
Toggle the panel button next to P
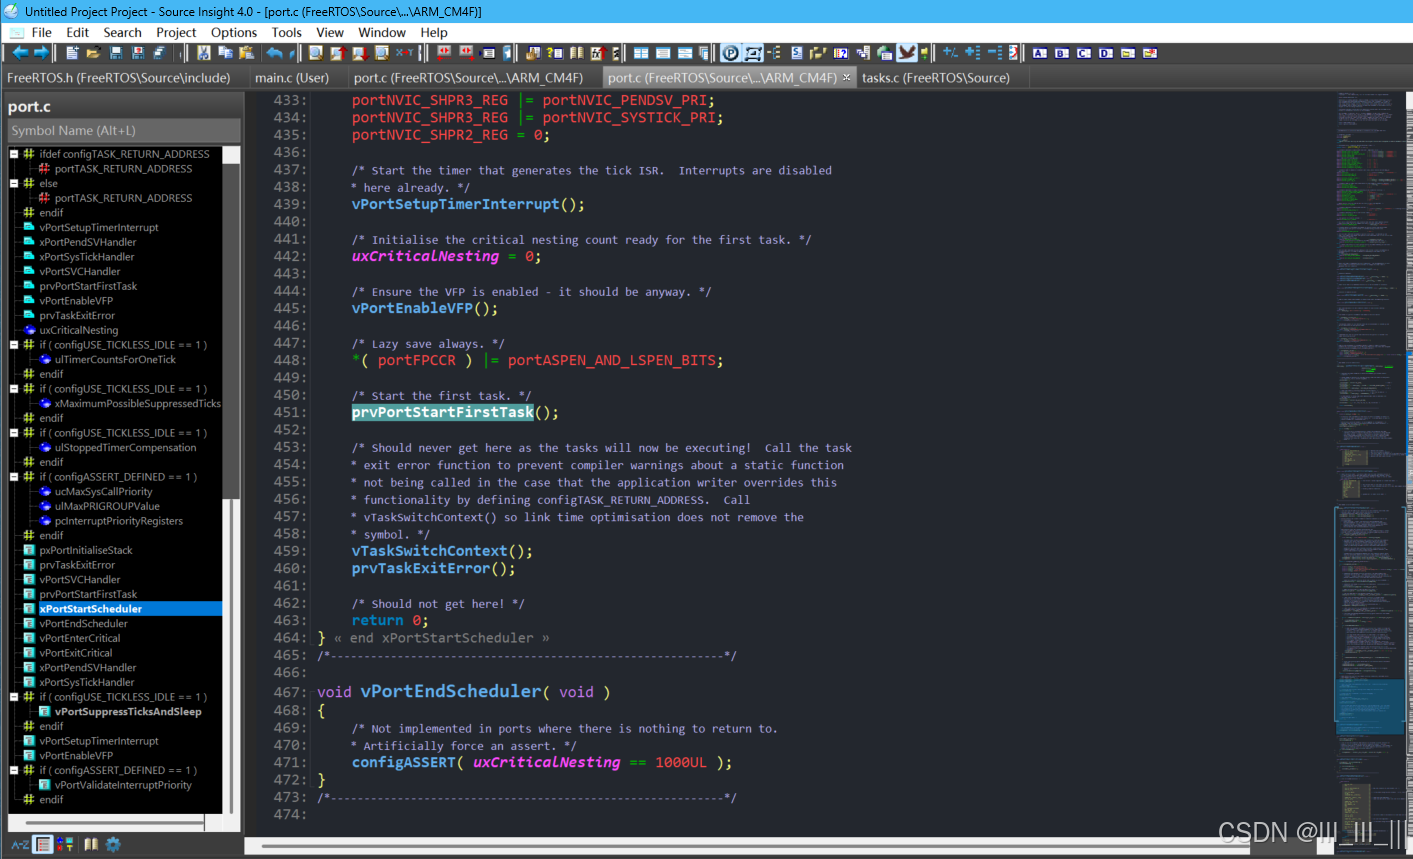tap(752, 53)
